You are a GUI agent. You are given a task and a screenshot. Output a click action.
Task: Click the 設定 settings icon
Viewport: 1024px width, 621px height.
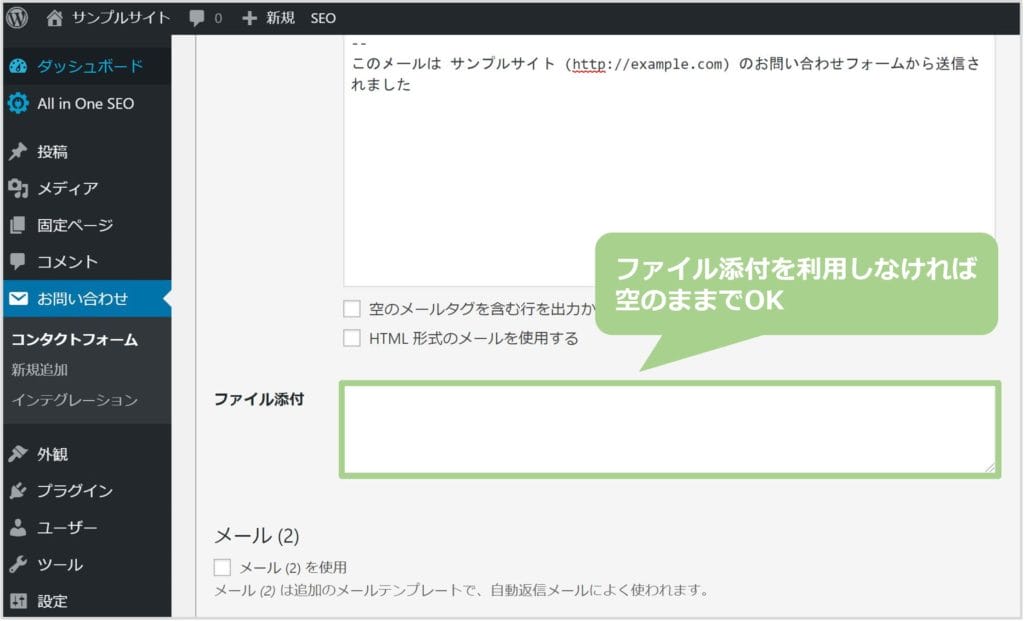[18, 601]
